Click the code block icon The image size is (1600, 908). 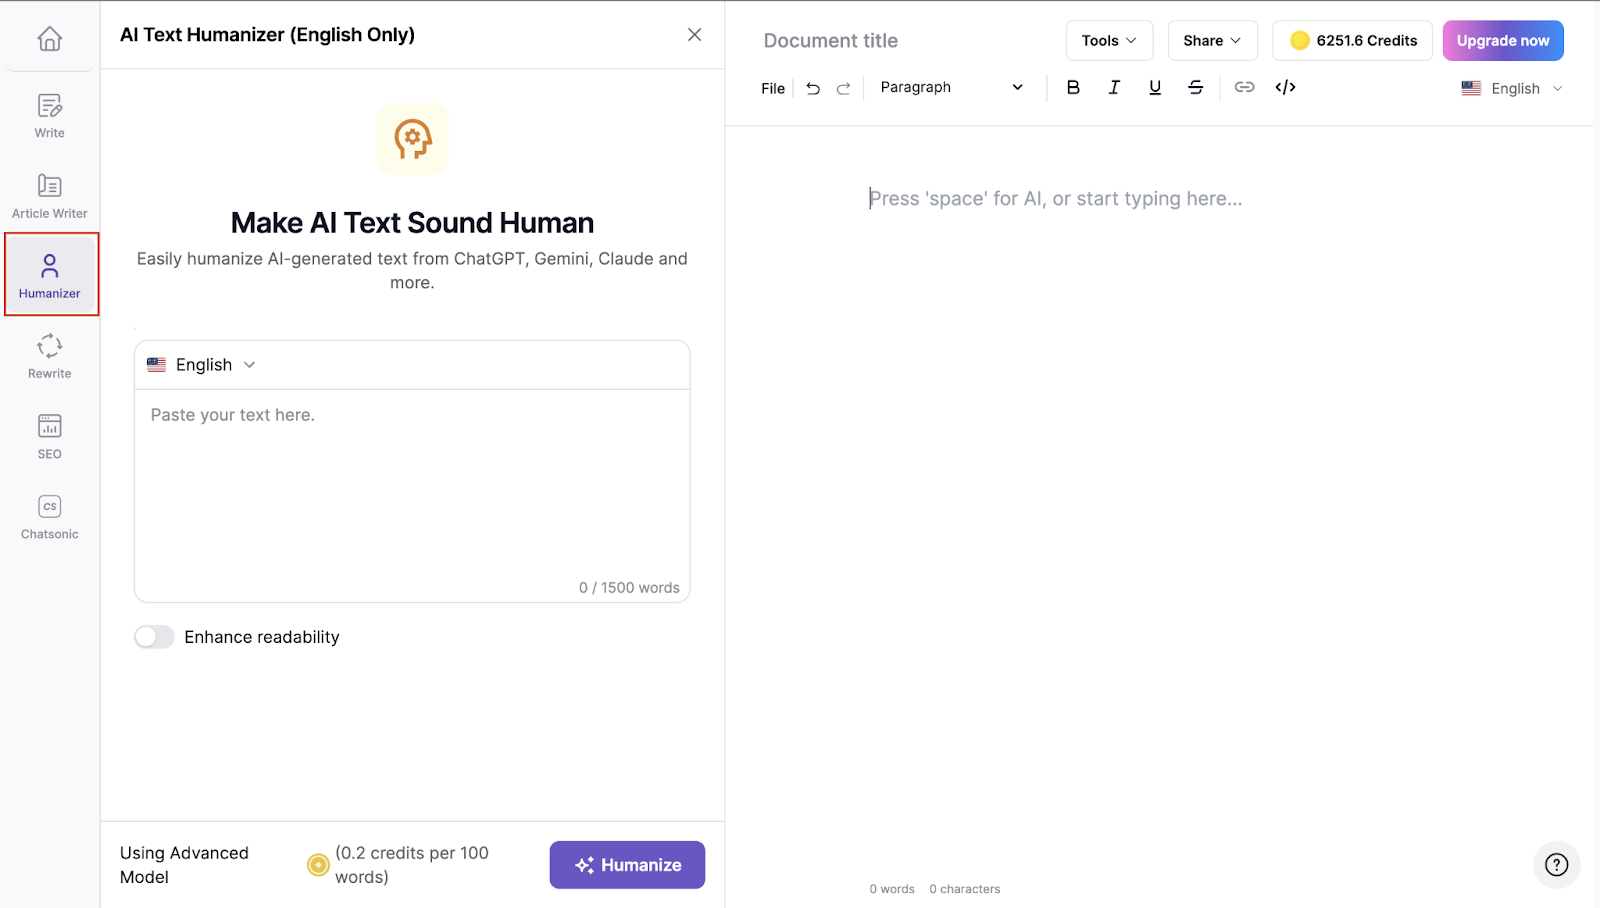point(1285,88)
